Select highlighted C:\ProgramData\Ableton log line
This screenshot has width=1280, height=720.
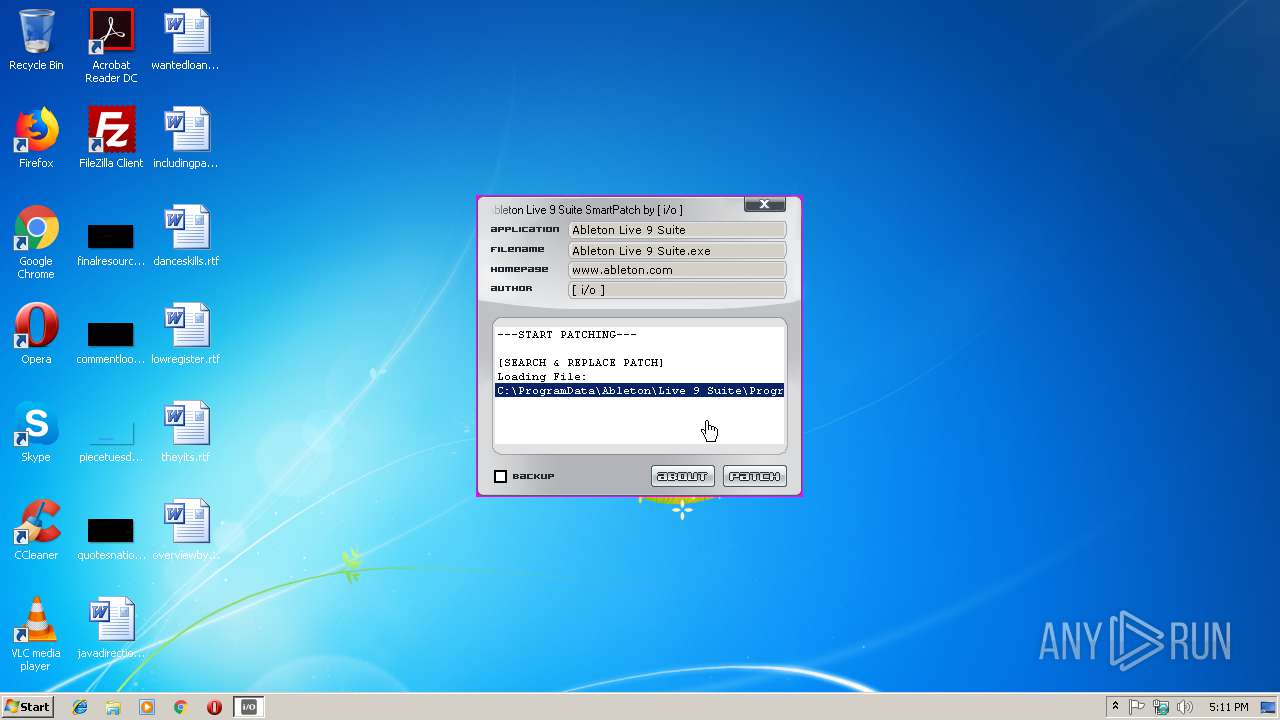tap(640, 391)
